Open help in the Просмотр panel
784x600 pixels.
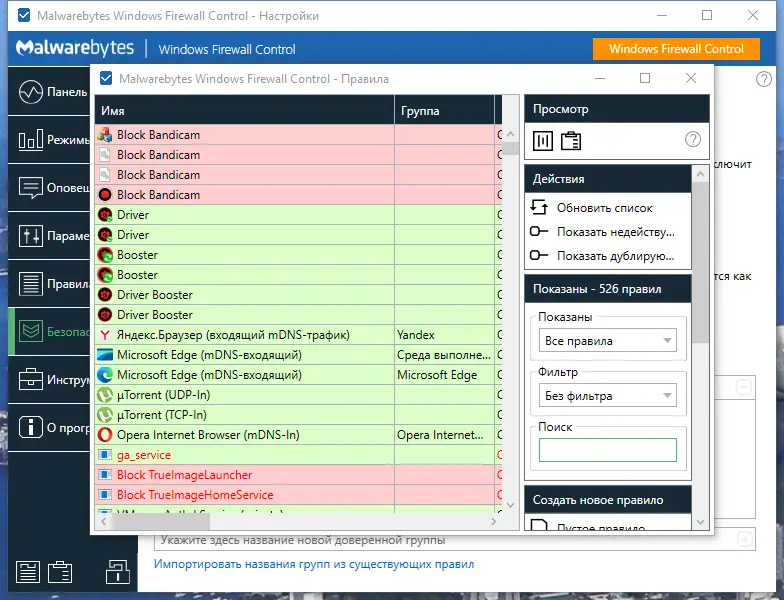click(x=692, y=140)
